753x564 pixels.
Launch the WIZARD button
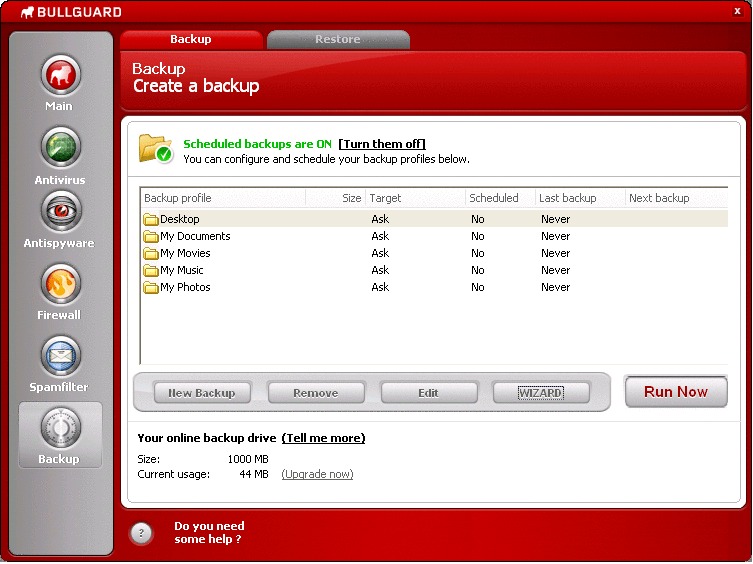click(x=541, y=393)
